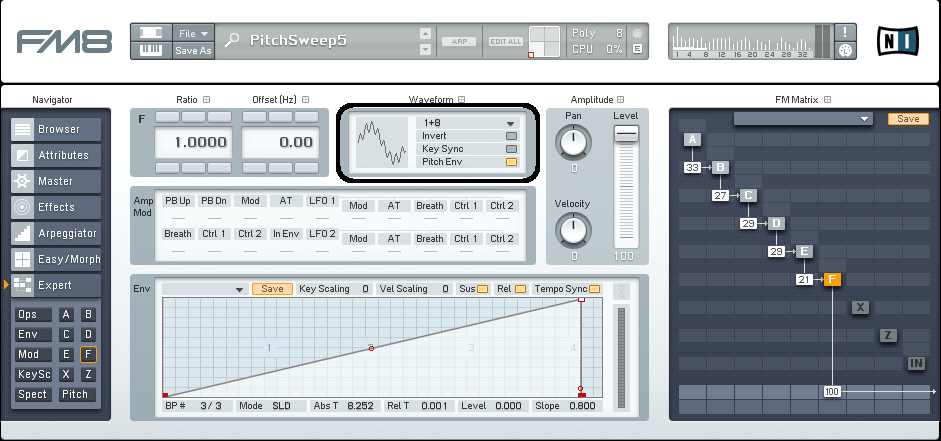Viewport: 941px width, 441px height.
Task: Toggle waveform Invert switch
Action: tap(511, 136)
